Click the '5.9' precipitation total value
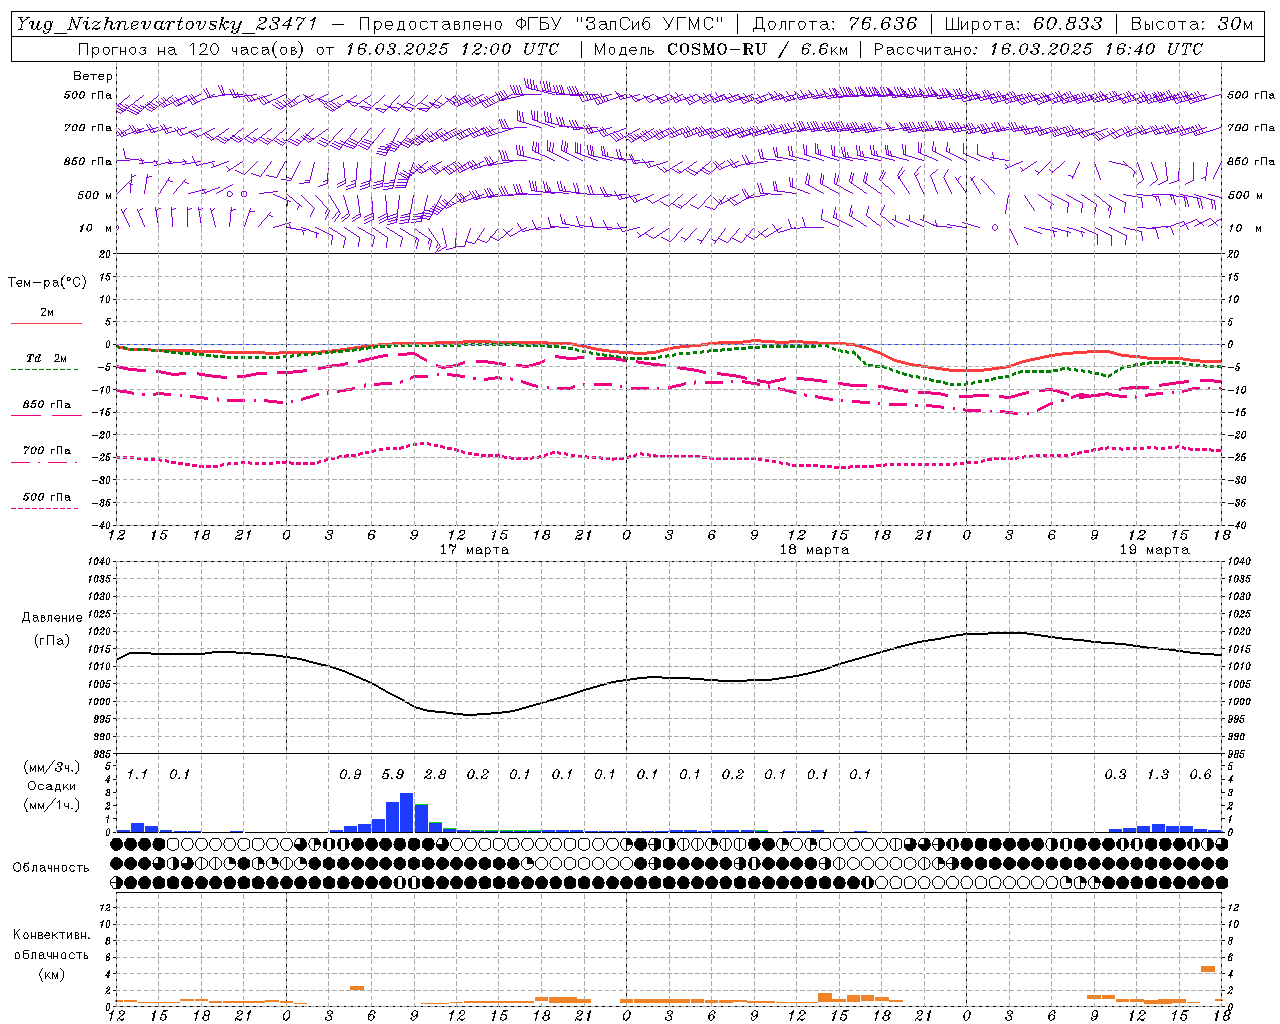Image resolution: width=1280 pixels, height=1024 pixels. click(x=393, y=775)
